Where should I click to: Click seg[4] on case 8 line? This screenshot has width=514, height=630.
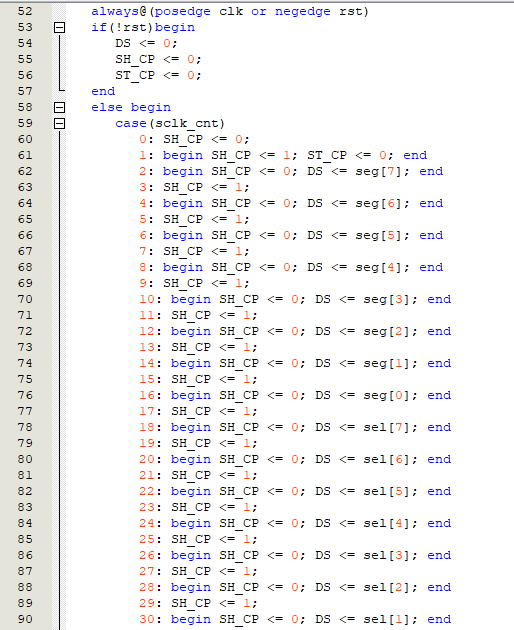378,268
